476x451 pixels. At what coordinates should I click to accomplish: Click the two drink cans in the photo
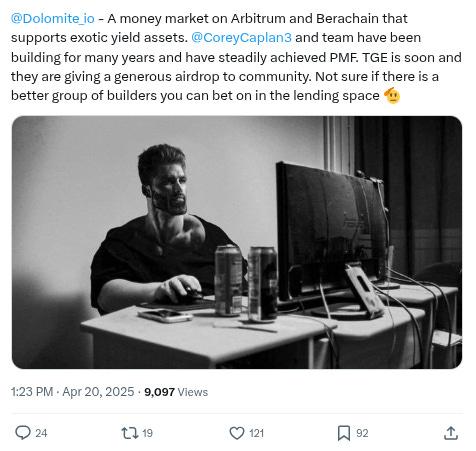click(x=246, y=283)
